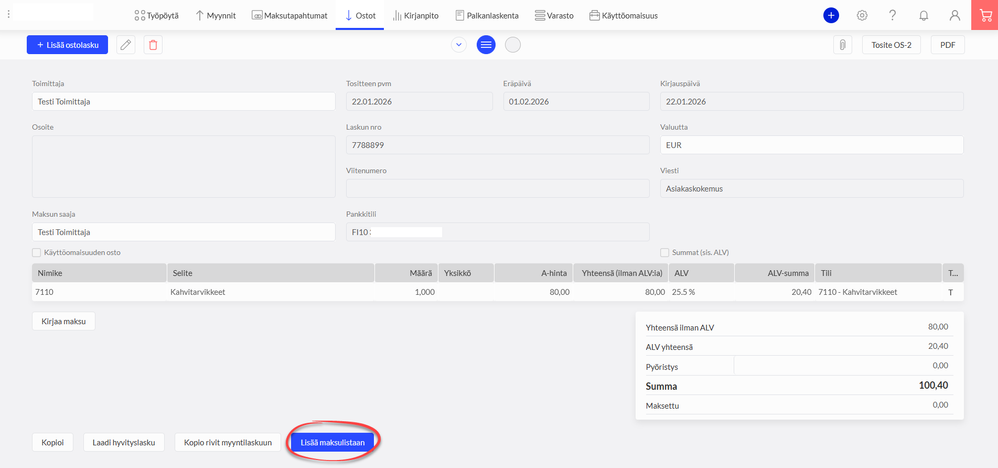The height and width of the screenshot is (468, 998).
Task: Open the shopping cart icon
Action: point(985,15)
